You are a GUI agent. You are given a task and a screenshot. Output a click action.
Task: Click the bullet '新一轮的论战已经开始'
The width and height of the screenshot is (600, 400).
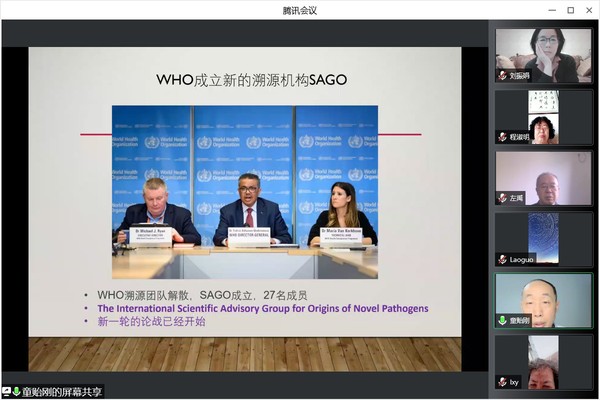[152, 322]
